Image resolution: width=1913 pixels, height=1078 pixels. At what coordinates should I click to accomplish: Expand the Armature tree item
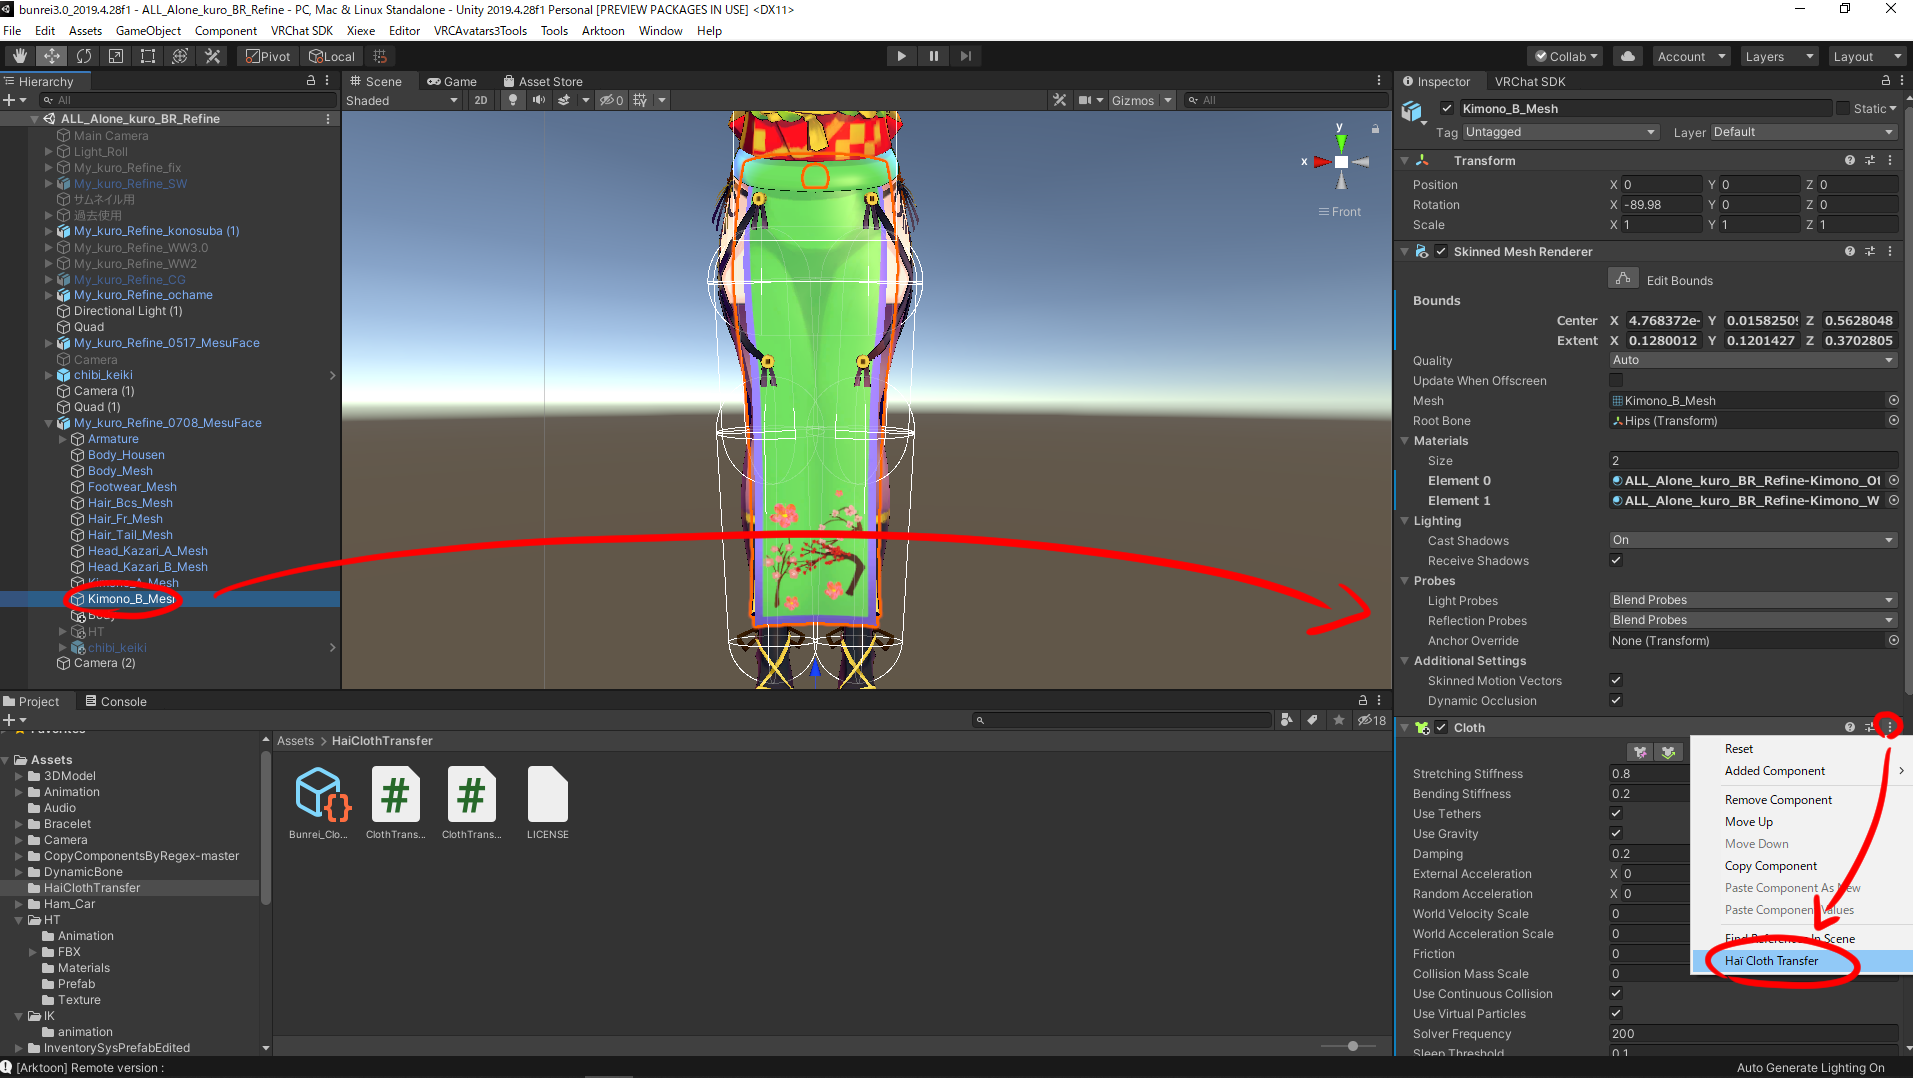[x=63, y=439]
